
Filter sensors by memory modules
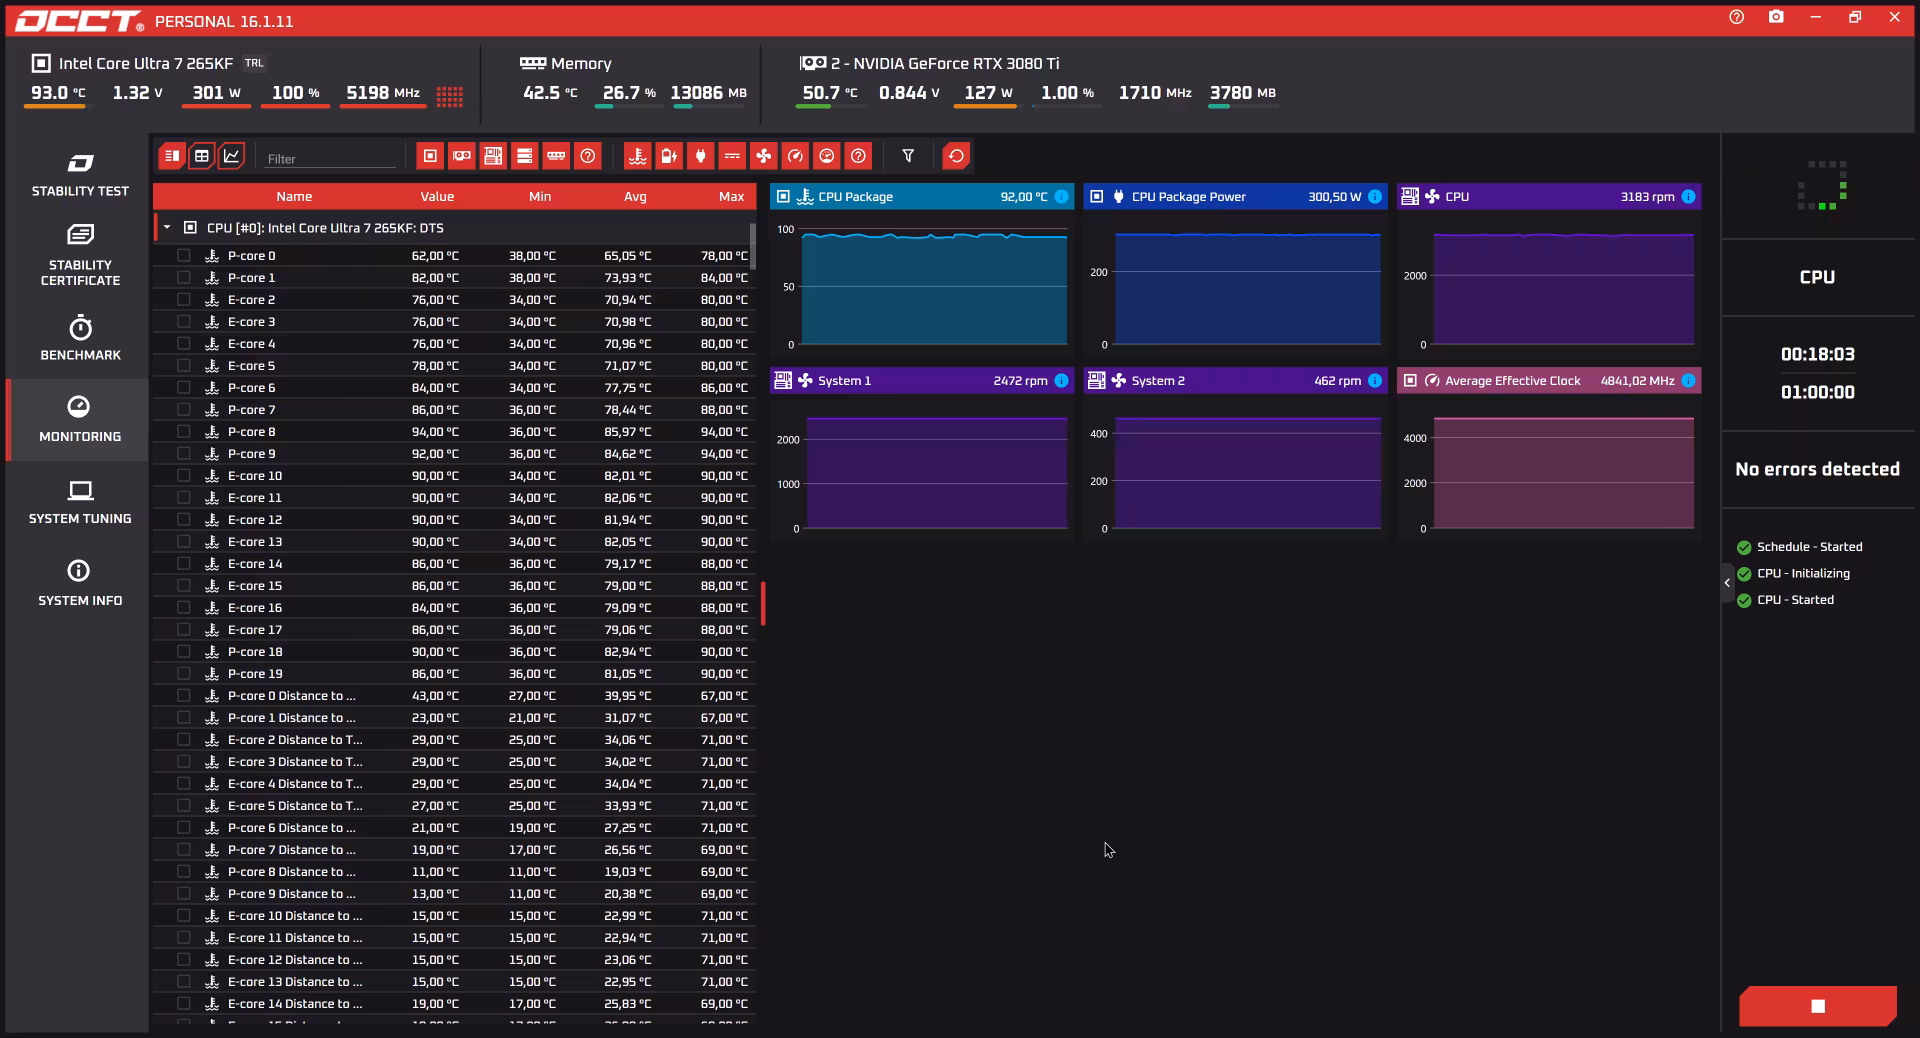point(556,156)
